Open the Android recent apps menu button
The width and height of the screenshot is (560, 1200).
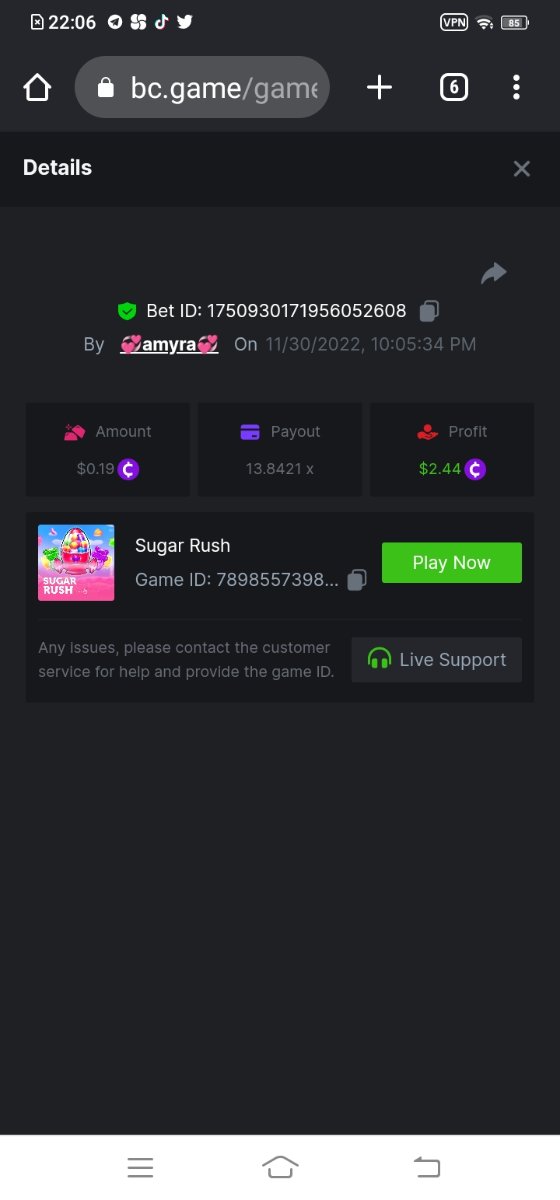point(140,1167)
